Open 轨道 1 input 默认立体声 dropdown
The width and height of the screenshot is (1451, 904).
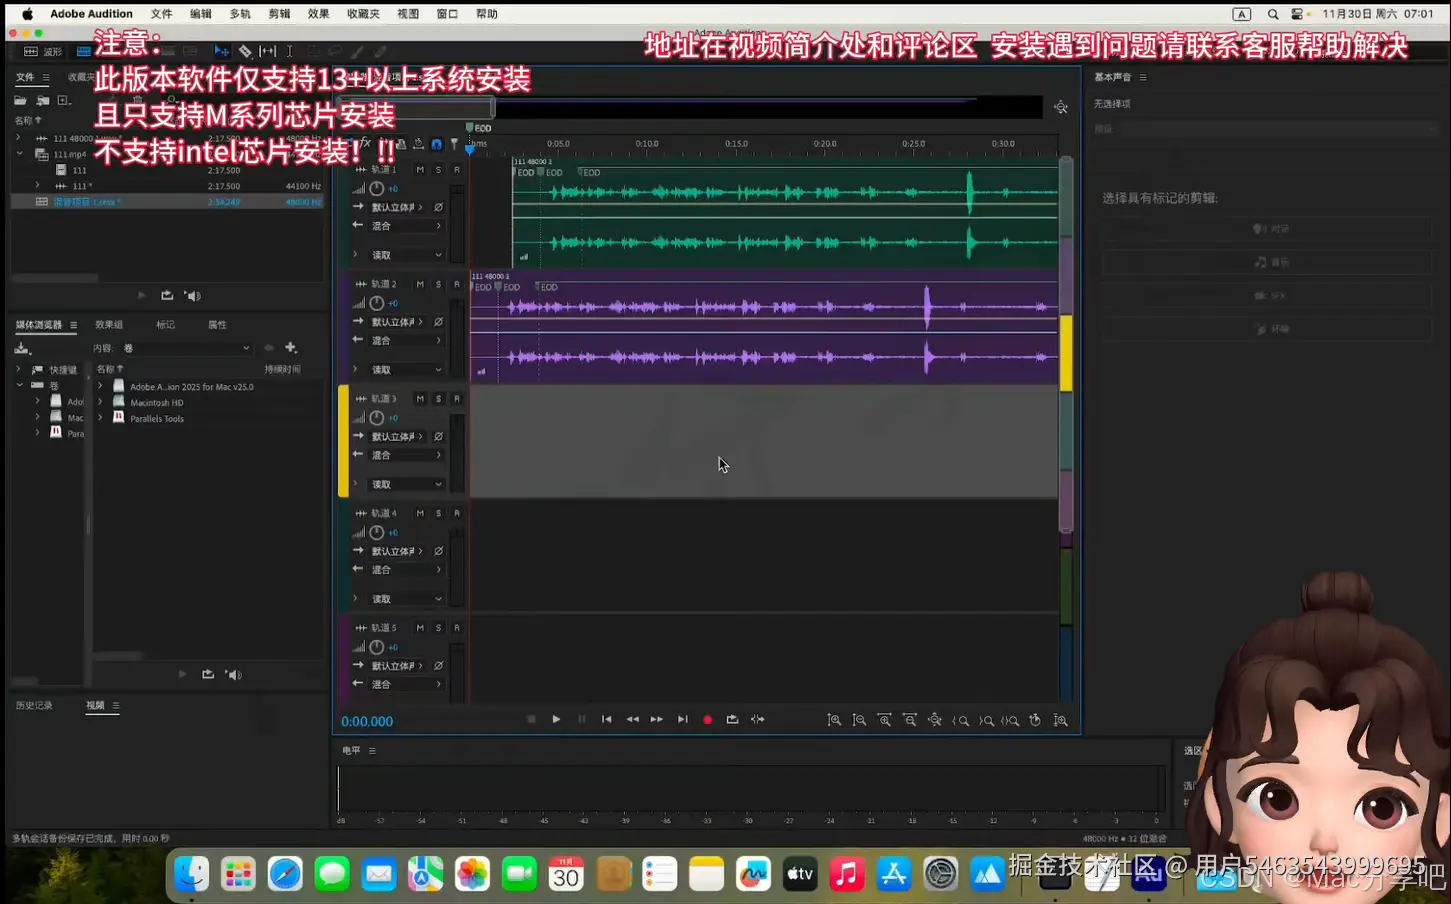(397, 208)
